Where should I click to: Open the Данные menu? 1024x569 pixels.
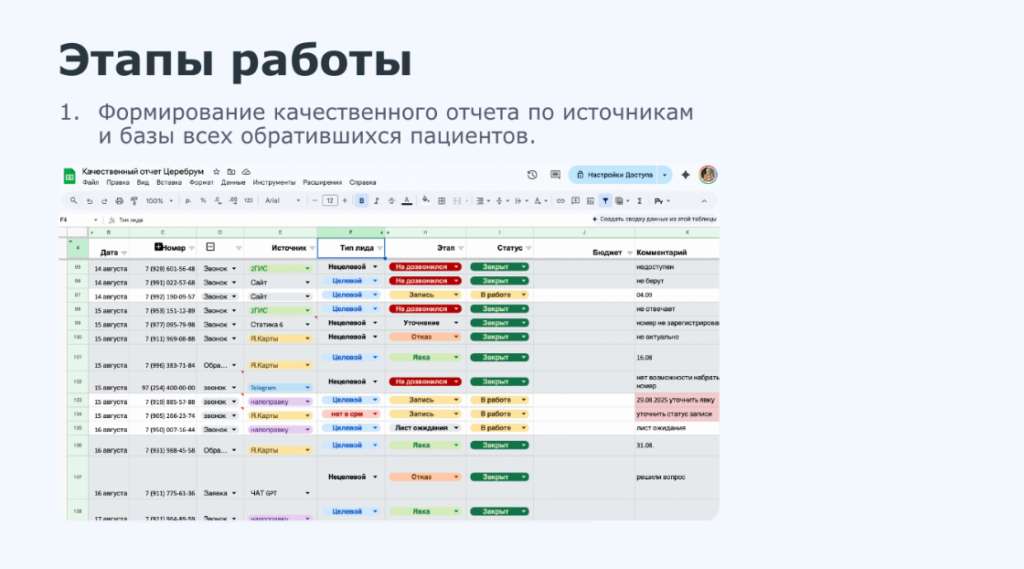233,183
